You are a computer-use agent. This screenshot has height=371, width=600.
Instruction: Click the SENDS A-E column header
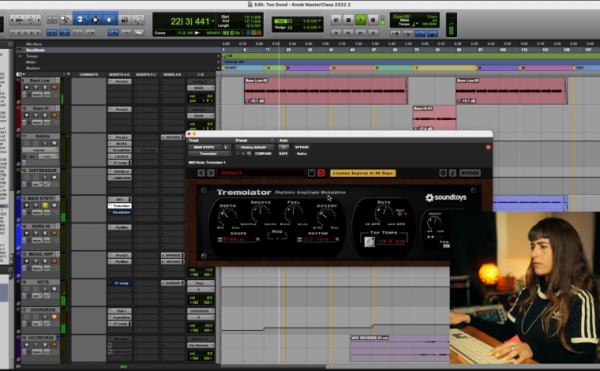172,75
